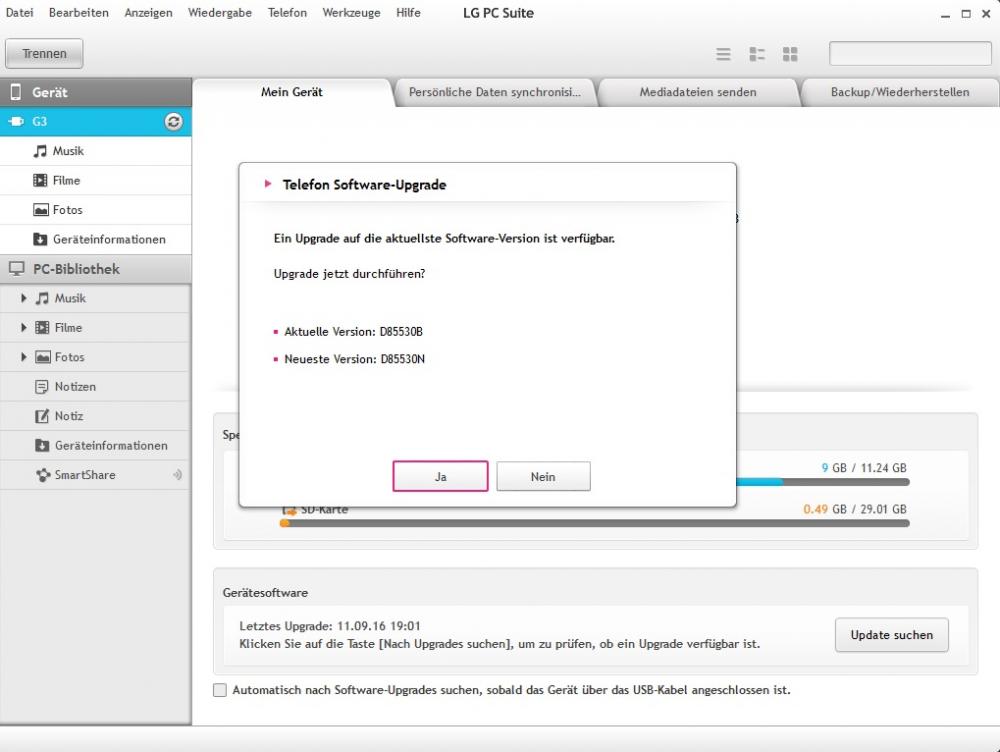Switch to detailed list view icon
This screenshot has height=752, width=1000.
pos(757,54)
